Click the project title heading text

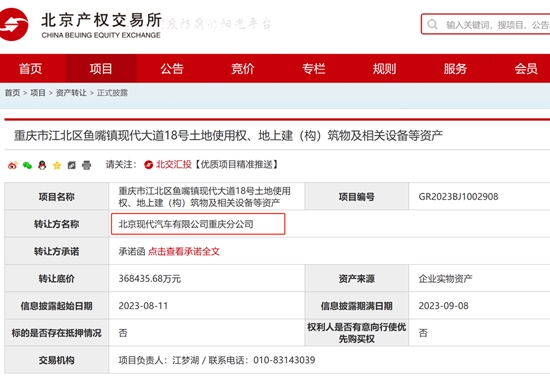coord(228,135)
